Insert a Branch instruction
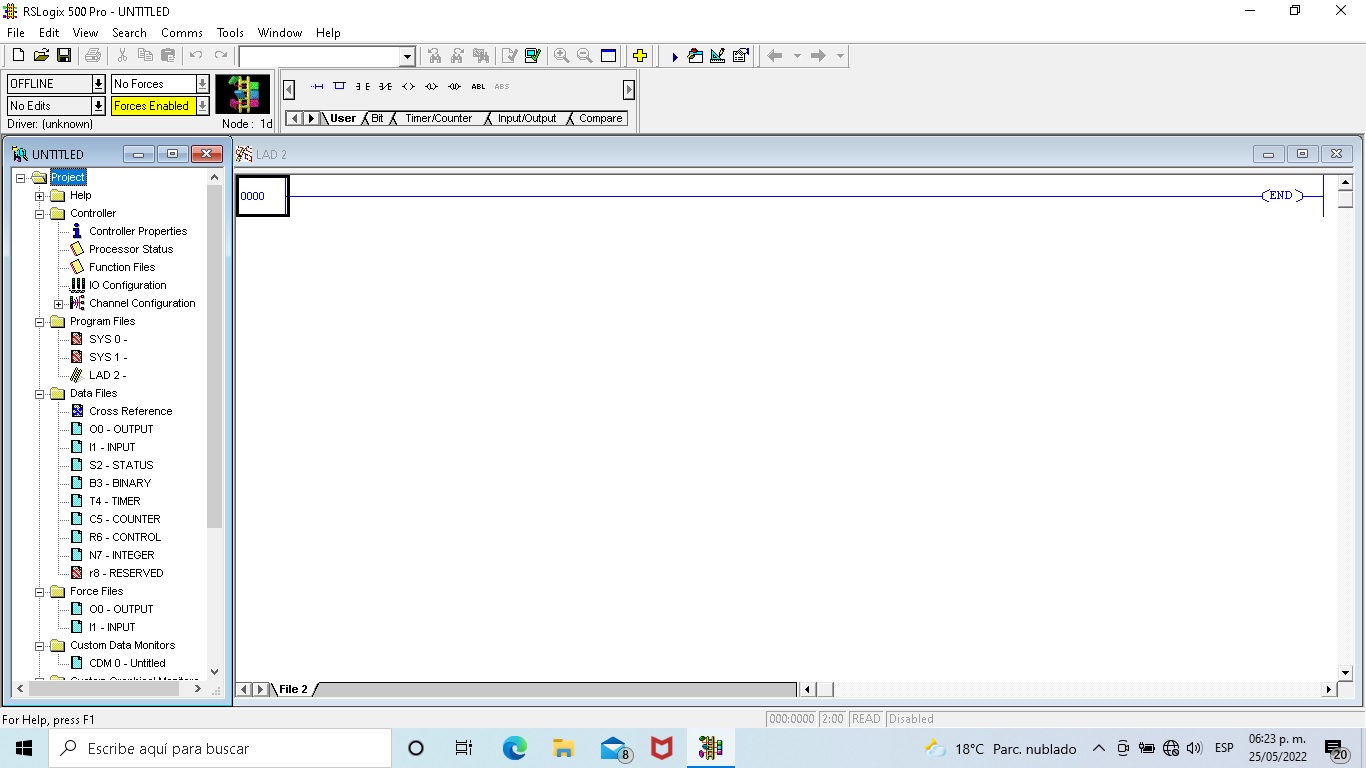Image resolution: width=1366 pixels, height=768 pixels. pyautogui.click(x=339, y=86)
